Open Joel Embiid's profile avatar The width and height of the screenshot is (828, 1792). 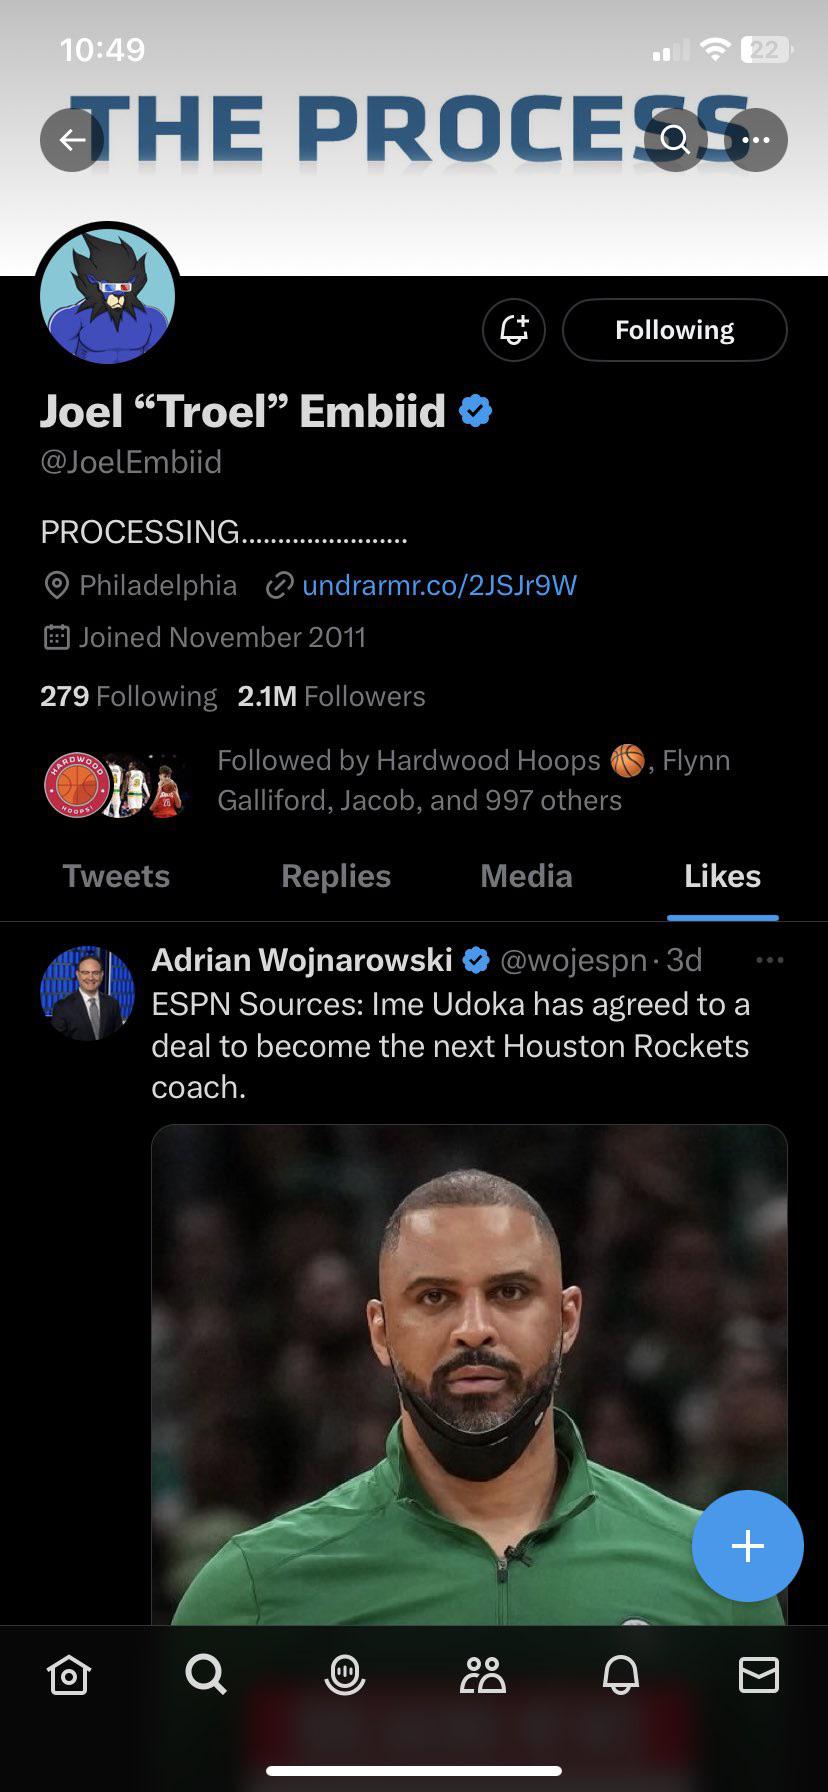tap(108, 296)
